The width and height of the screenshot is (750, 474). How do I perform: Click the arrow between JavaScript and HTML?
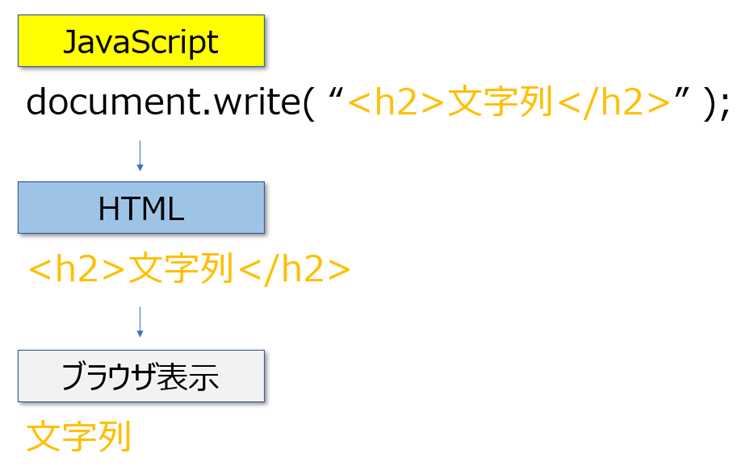[140, 155]
